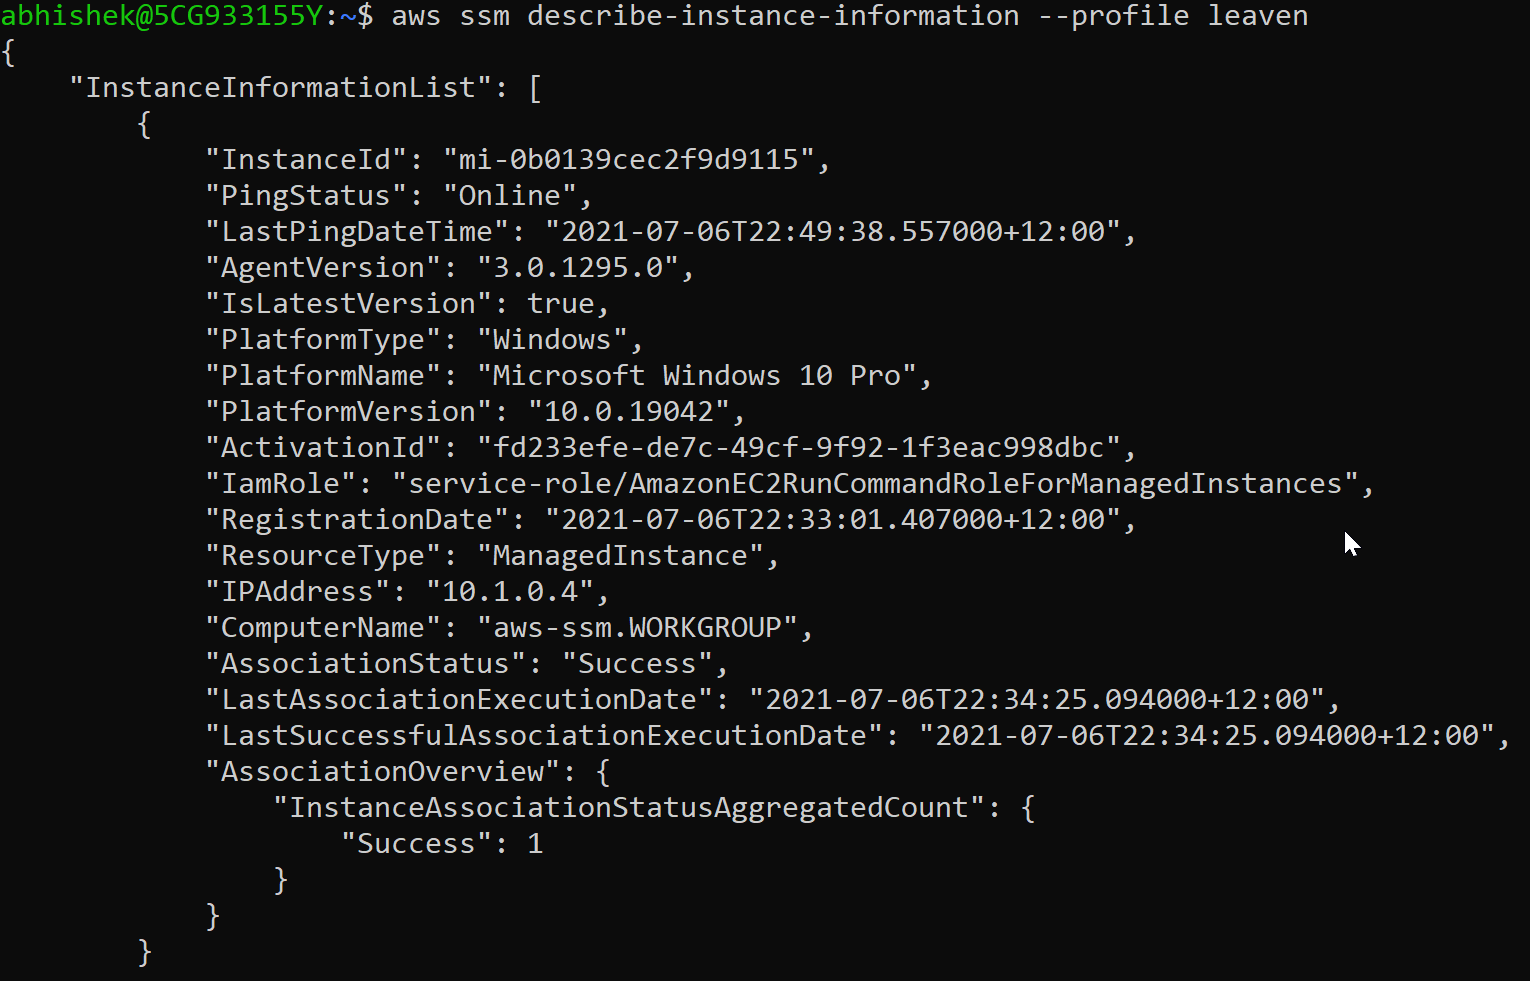The image size is (1530, 981).
Task: Click the "Microsoft Windows 10 Pro" text
Action: tap(695, 376)
